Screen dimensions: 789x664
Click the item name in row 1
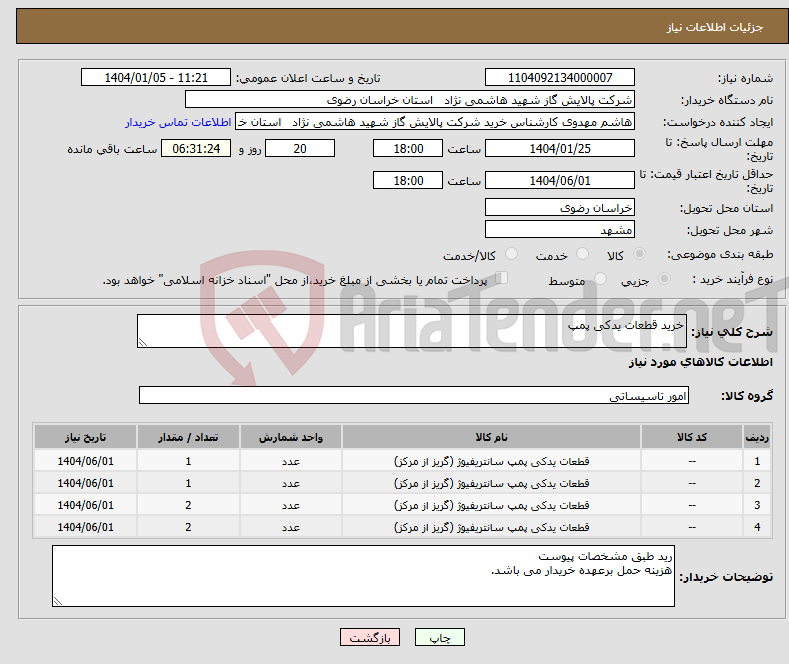click(x=492, y=461)
